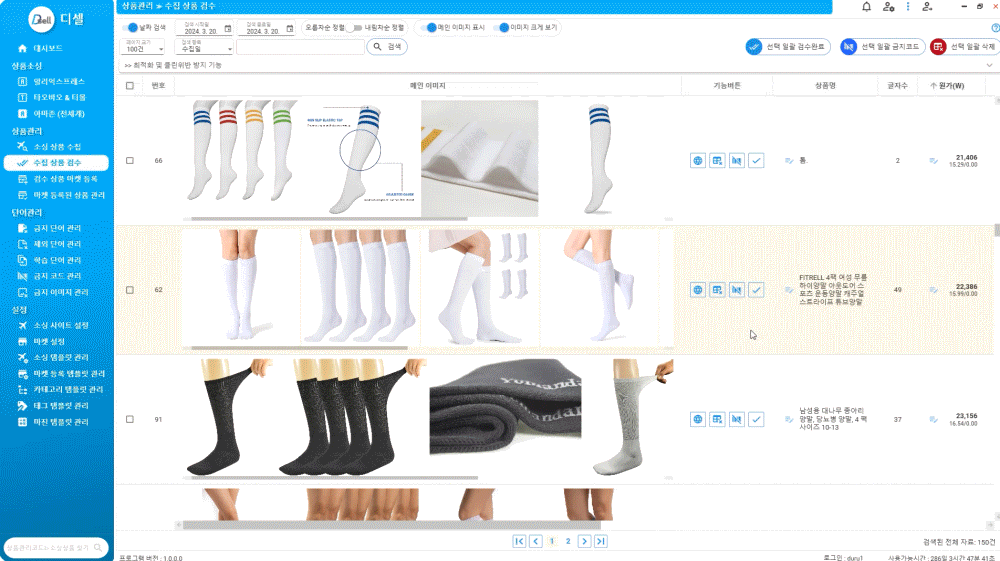
Task: Click inspection checkmark icon in row 91
Action: point(756,419)
